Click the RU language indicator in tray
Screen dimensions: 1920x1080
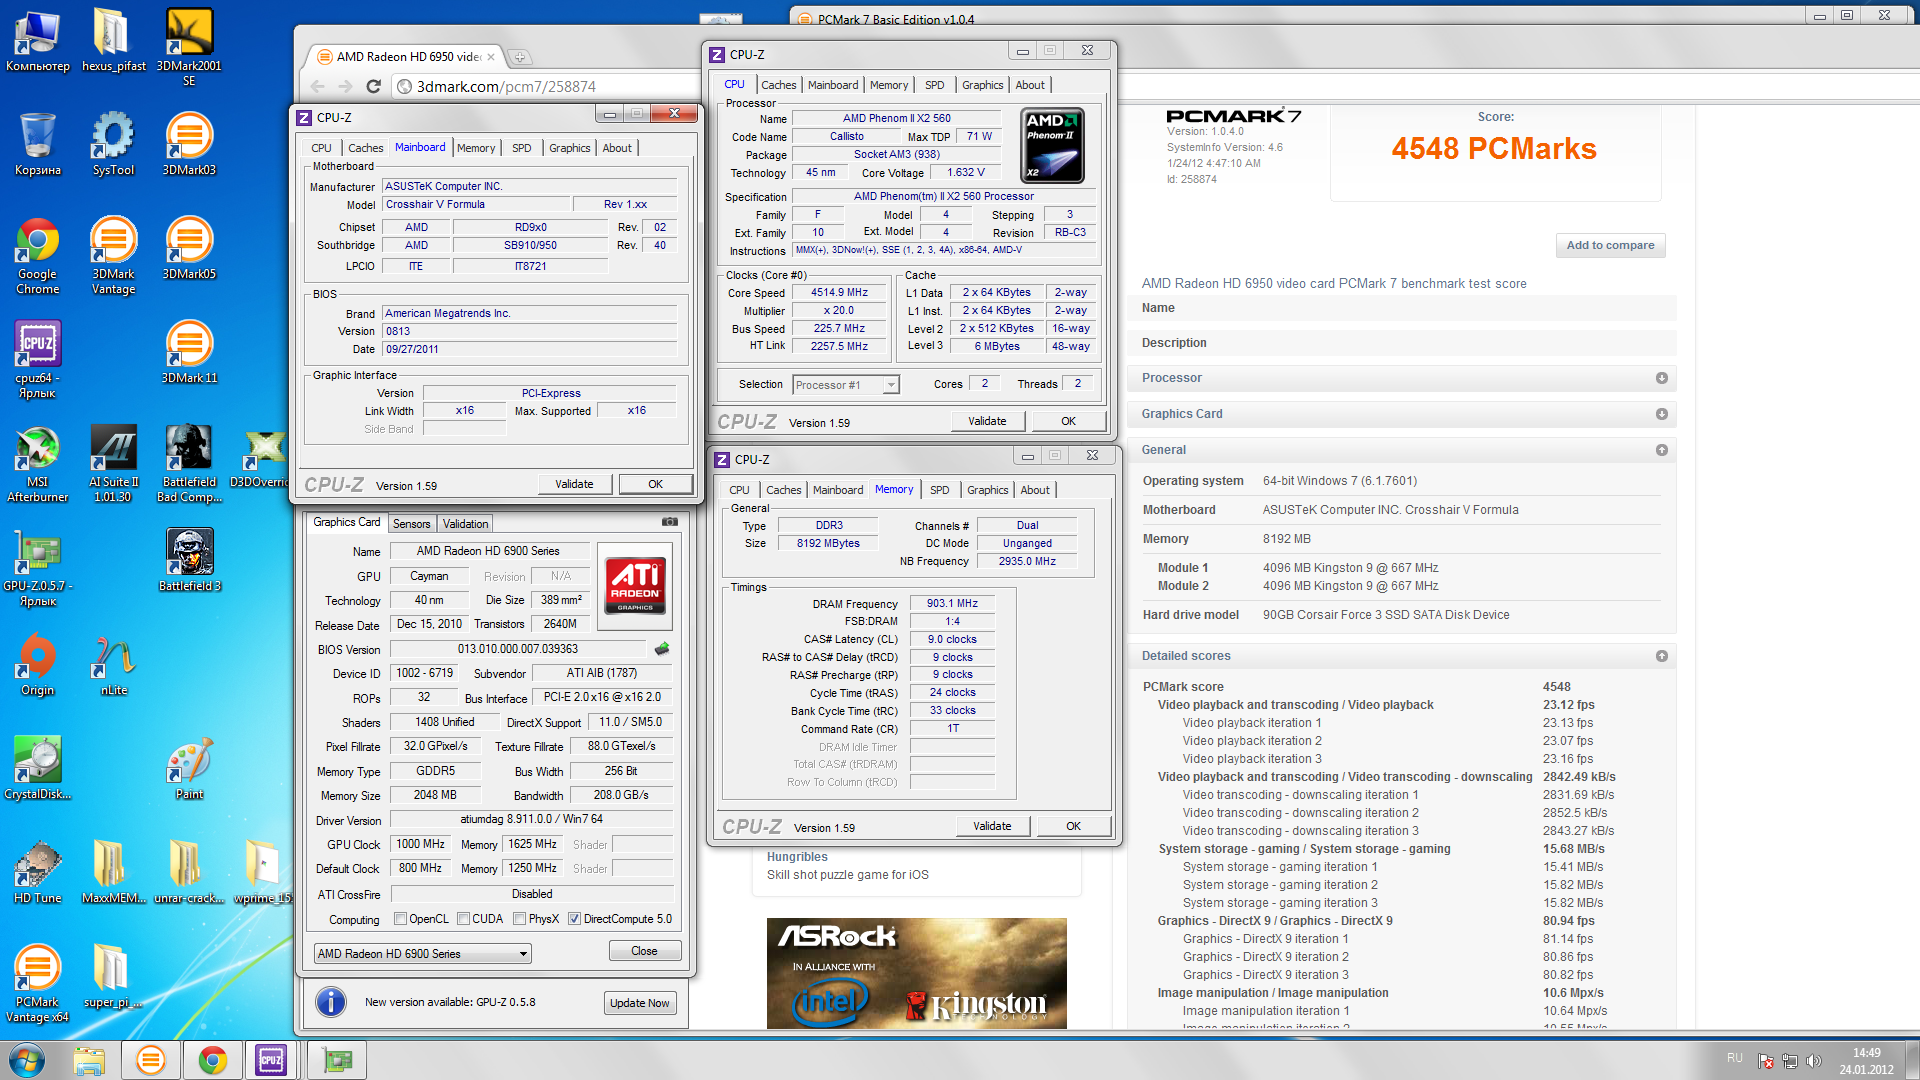click(1734, 1058)
